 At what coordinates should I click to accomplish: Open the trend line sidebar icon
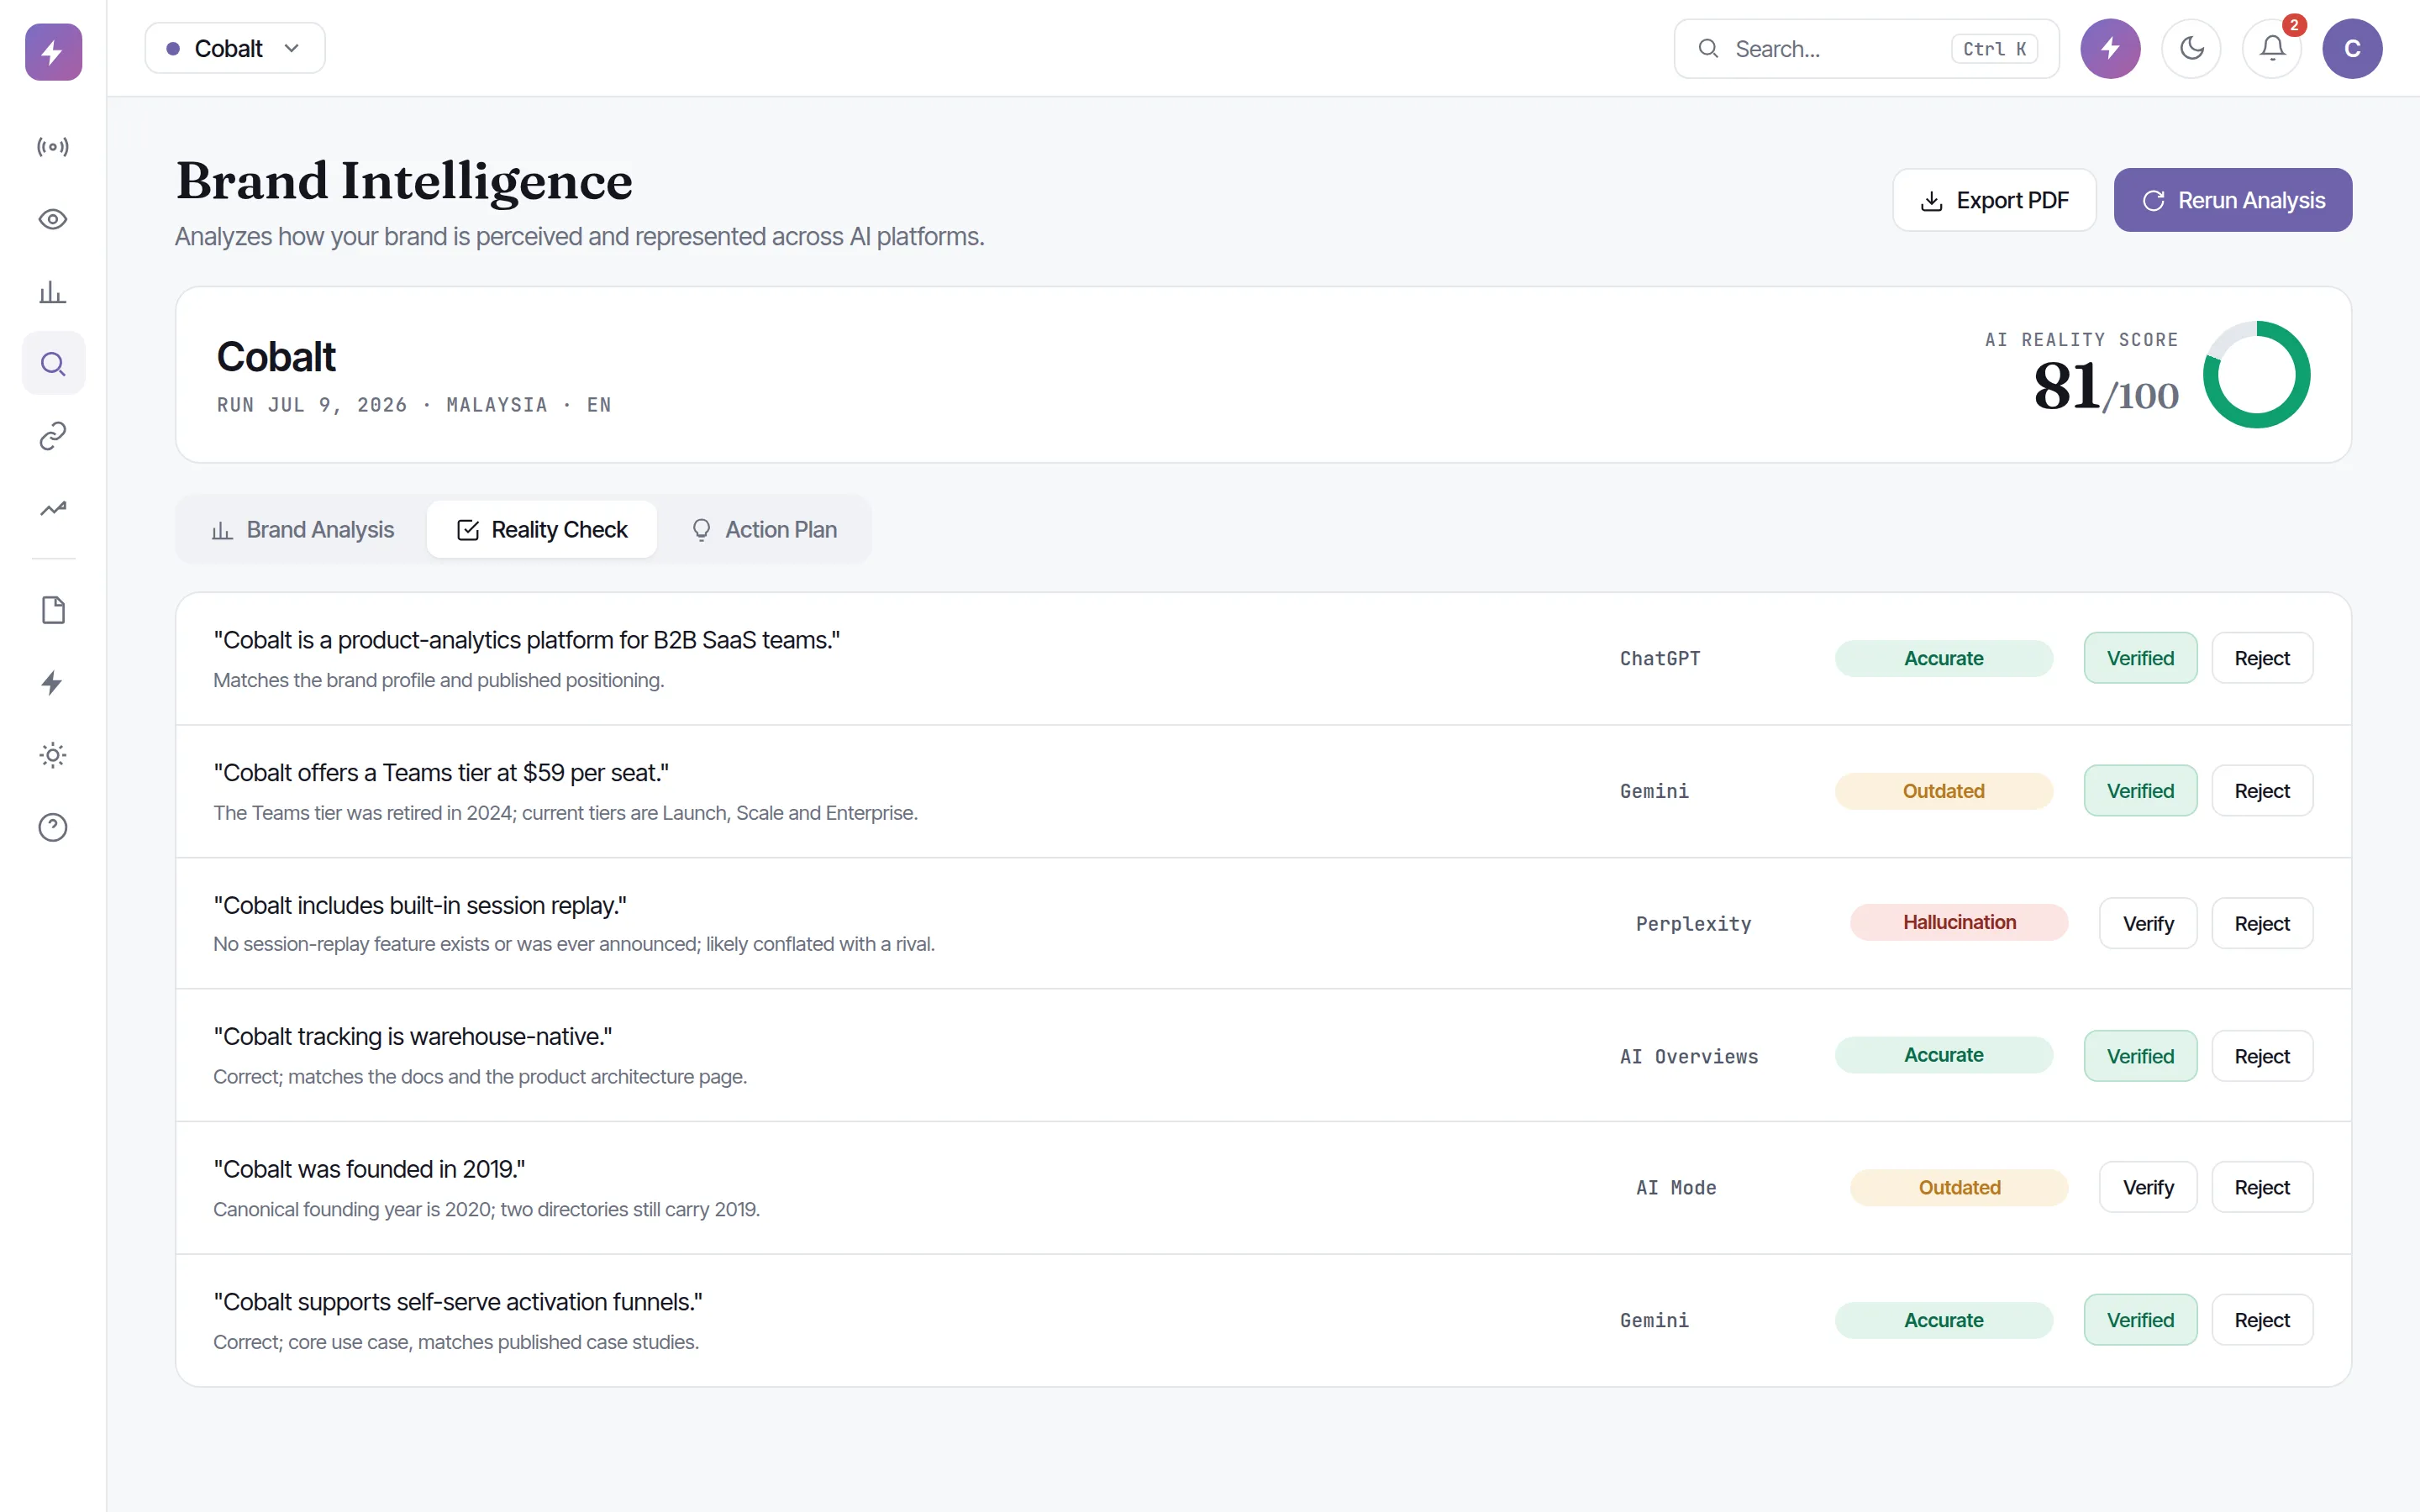tap(53, 508)
